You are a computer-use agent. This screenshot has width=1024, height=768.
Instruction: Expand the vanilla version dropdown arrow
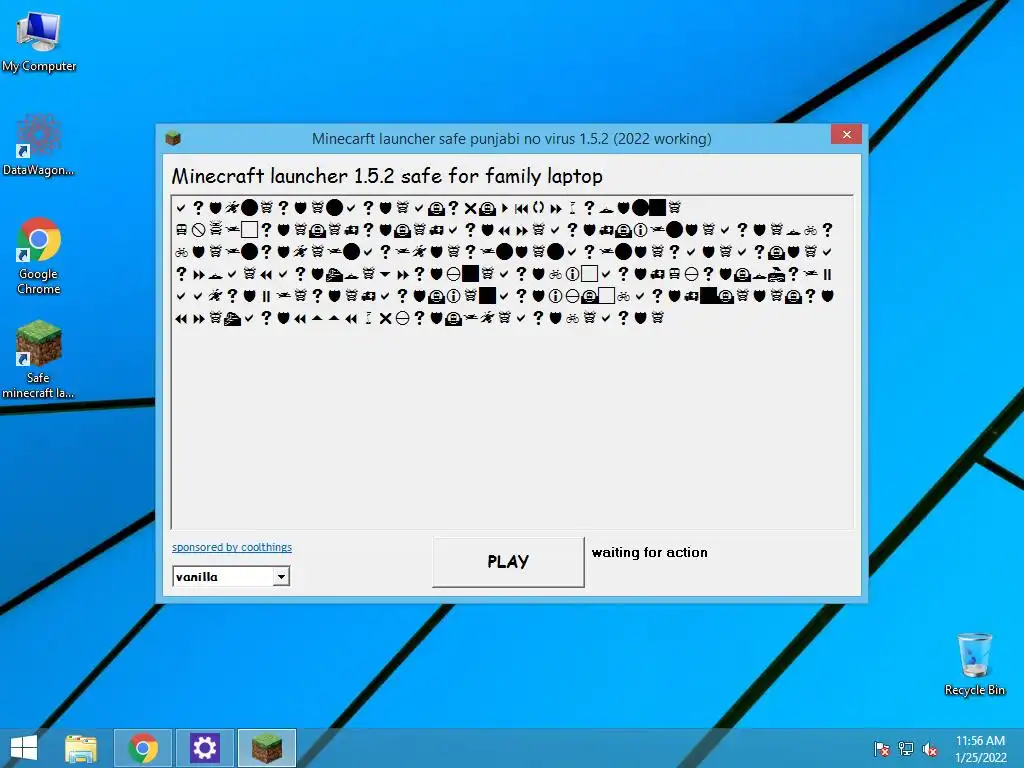pos(281,576)
